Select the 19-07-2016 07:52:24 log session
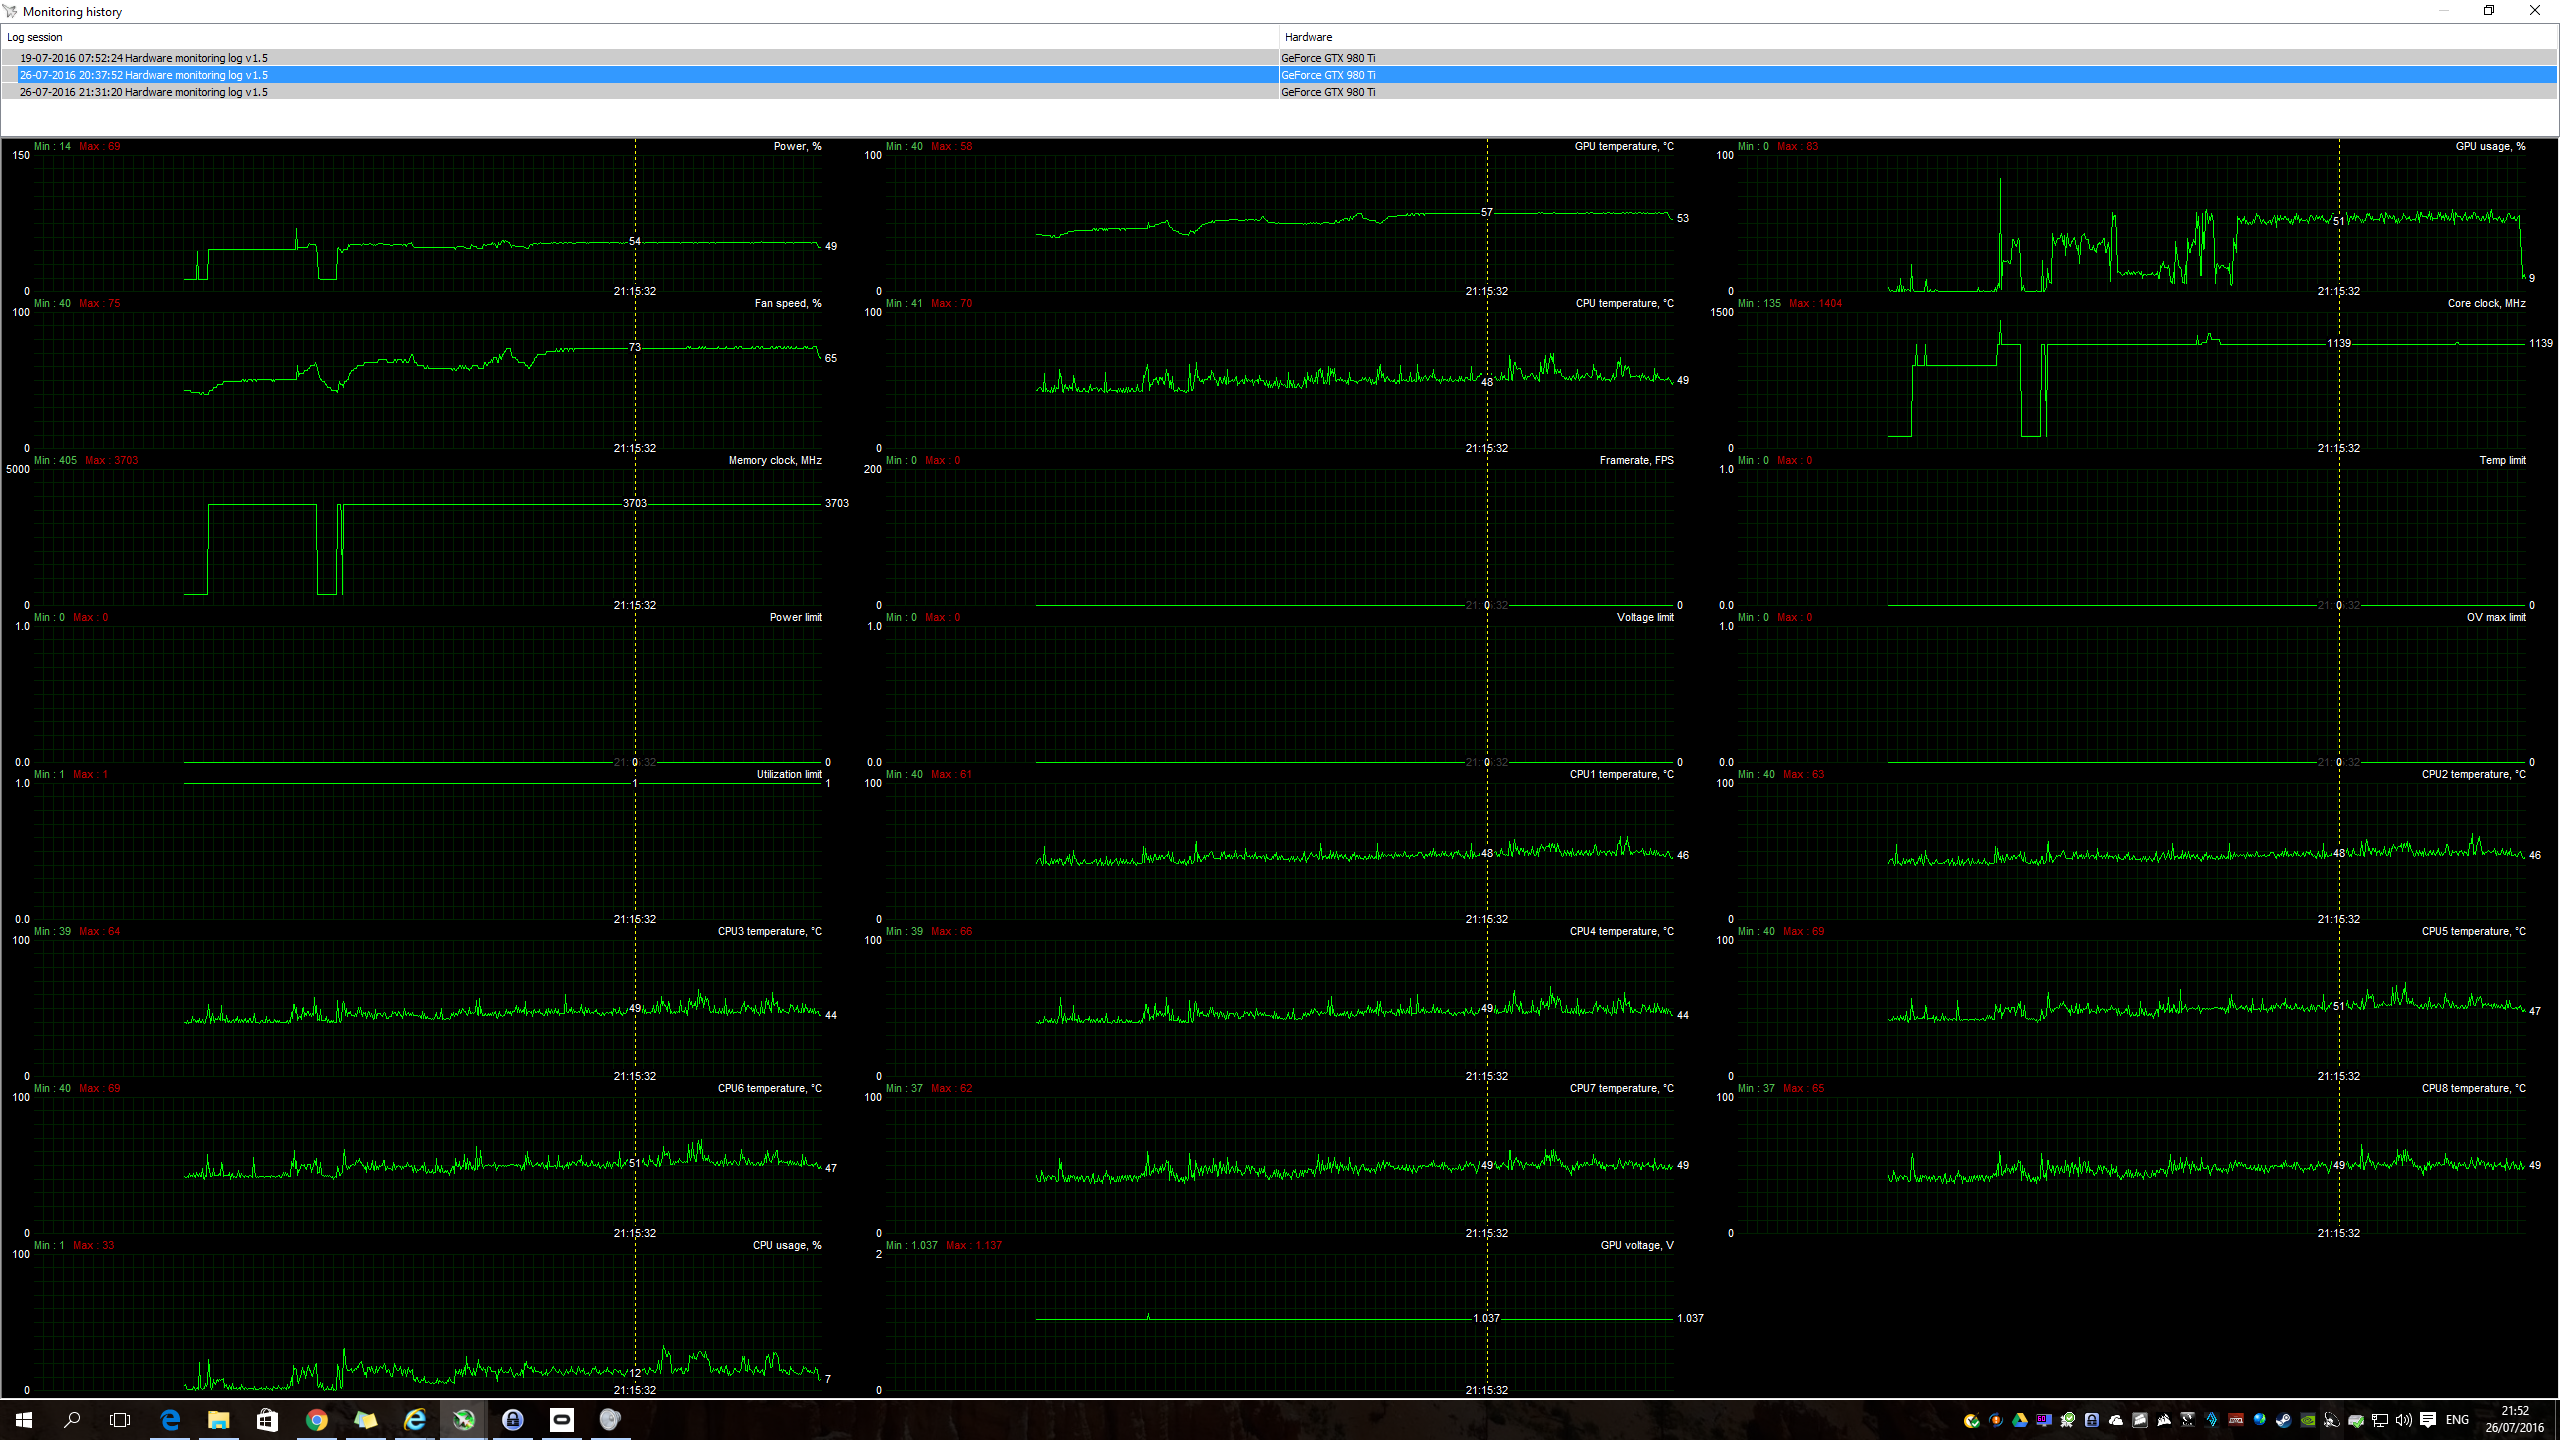The width and height of the screenshot is (2560, 1440). pyautogui.click(x=143, y=58)
